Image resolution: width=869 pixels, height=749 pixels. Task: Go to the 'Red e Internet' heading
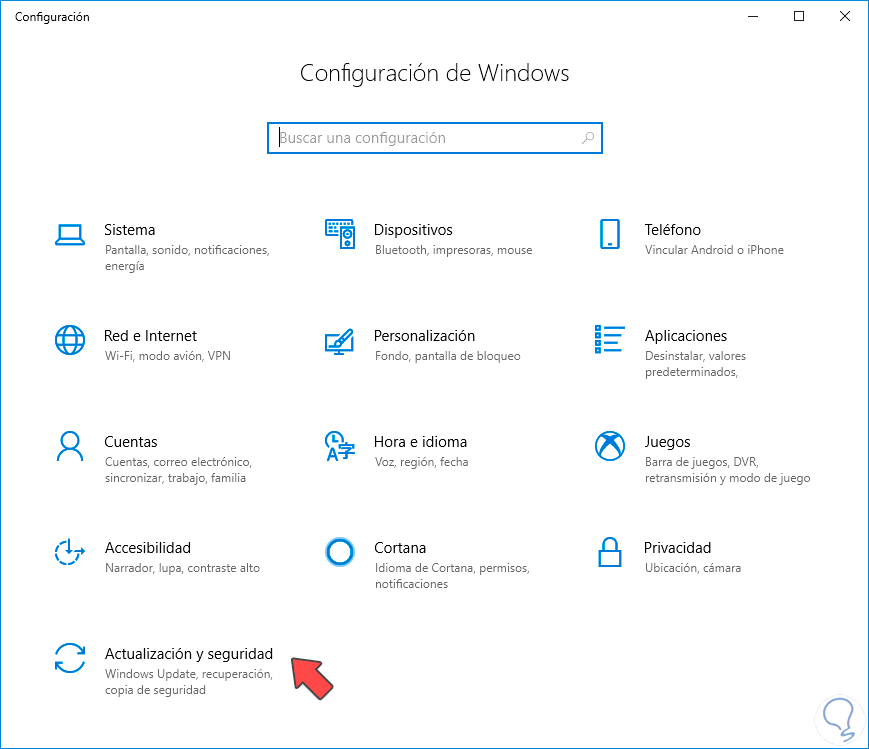point(150,336)
